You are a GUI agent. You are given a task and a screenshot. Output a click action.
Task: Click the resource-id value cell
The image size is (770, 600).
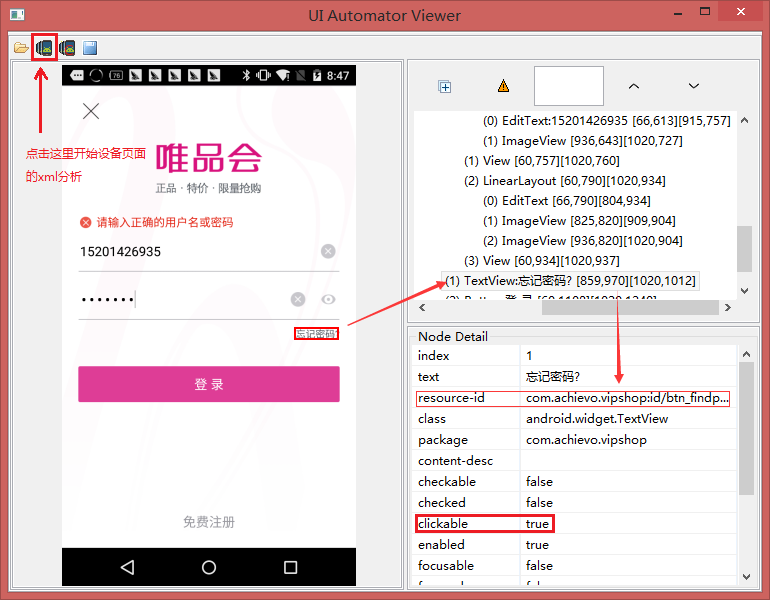628,398
